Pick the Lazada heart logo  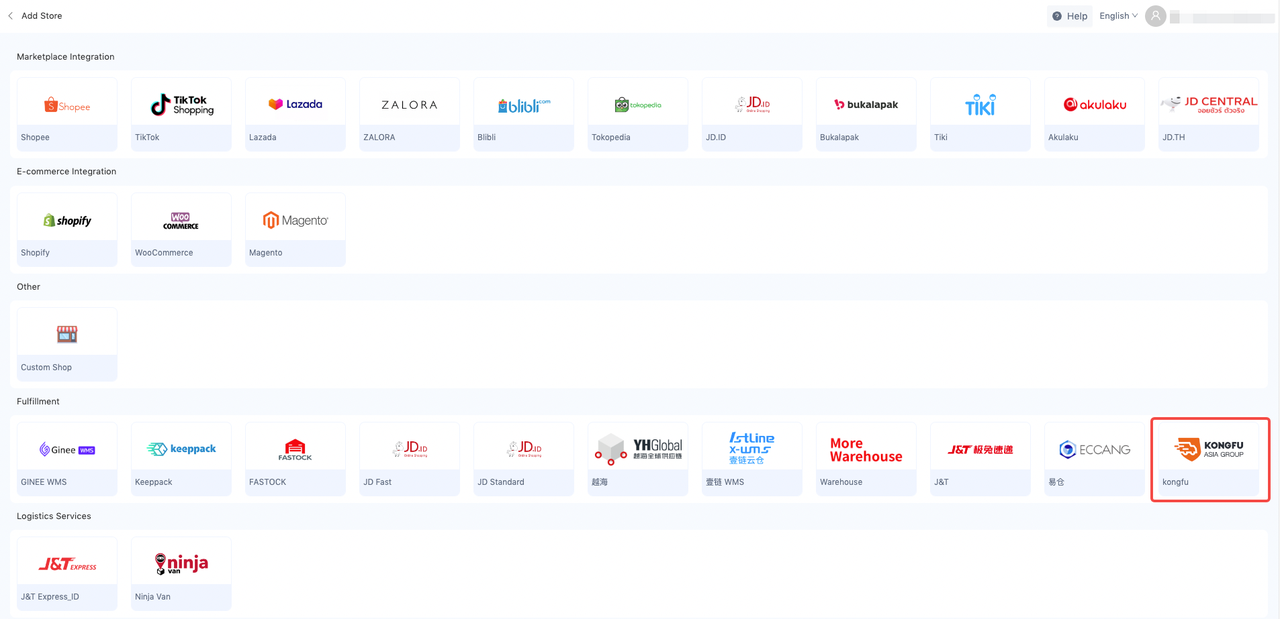tap(295, 104)
